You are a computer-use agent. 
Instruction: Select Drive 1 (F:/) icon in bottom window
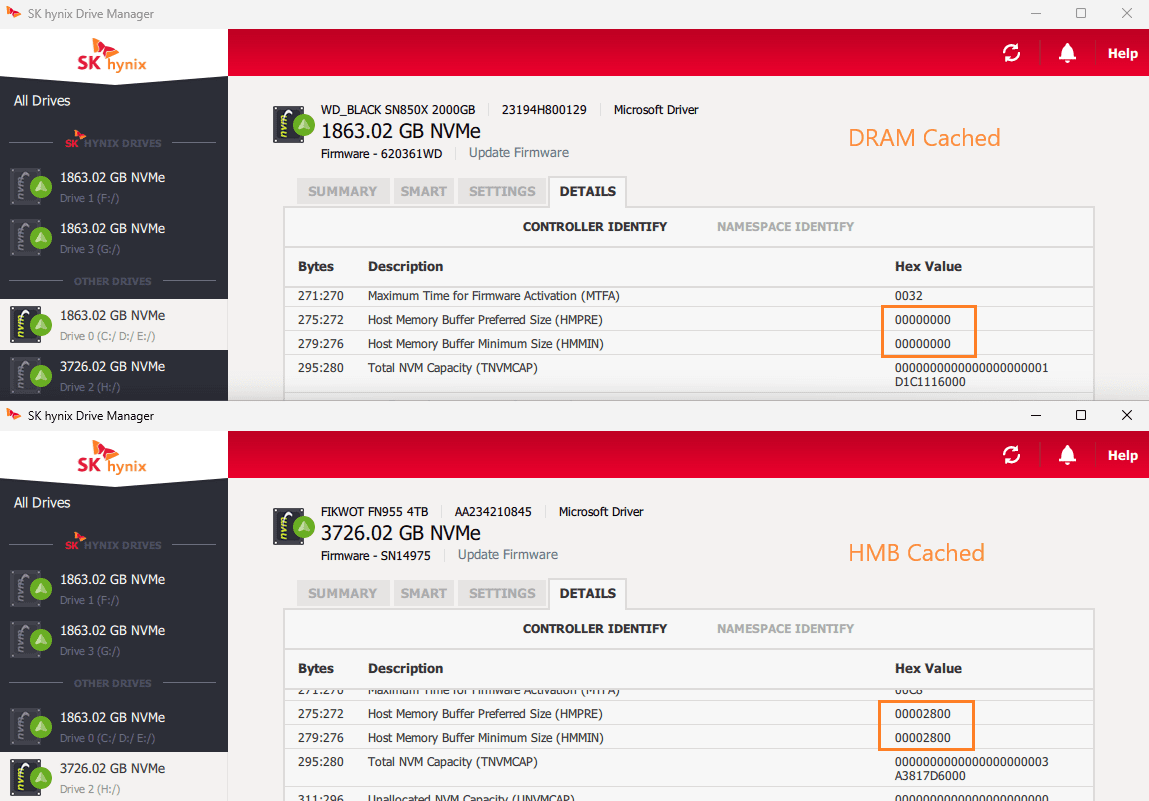(x=29, y=588)
